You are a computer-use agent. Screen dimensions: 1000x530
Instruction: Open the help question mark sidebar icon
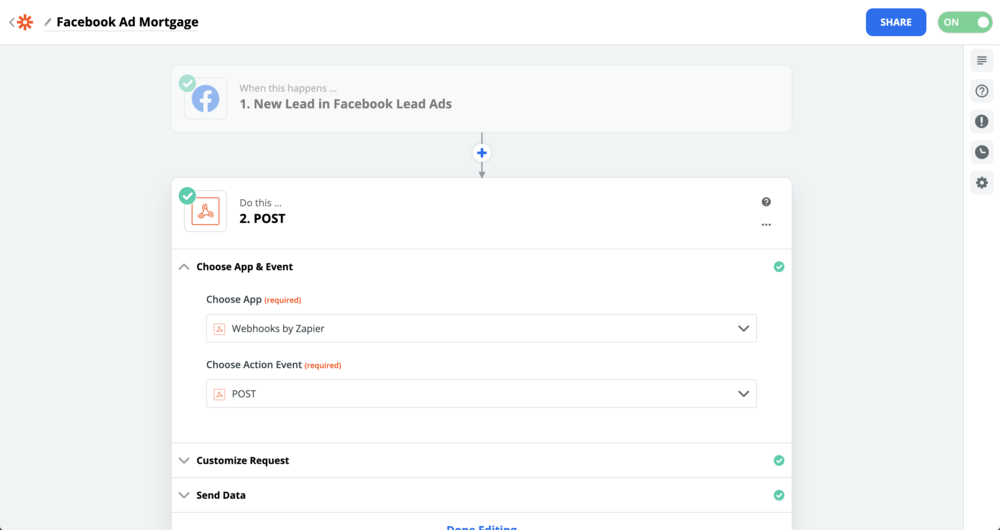point(982,91)
